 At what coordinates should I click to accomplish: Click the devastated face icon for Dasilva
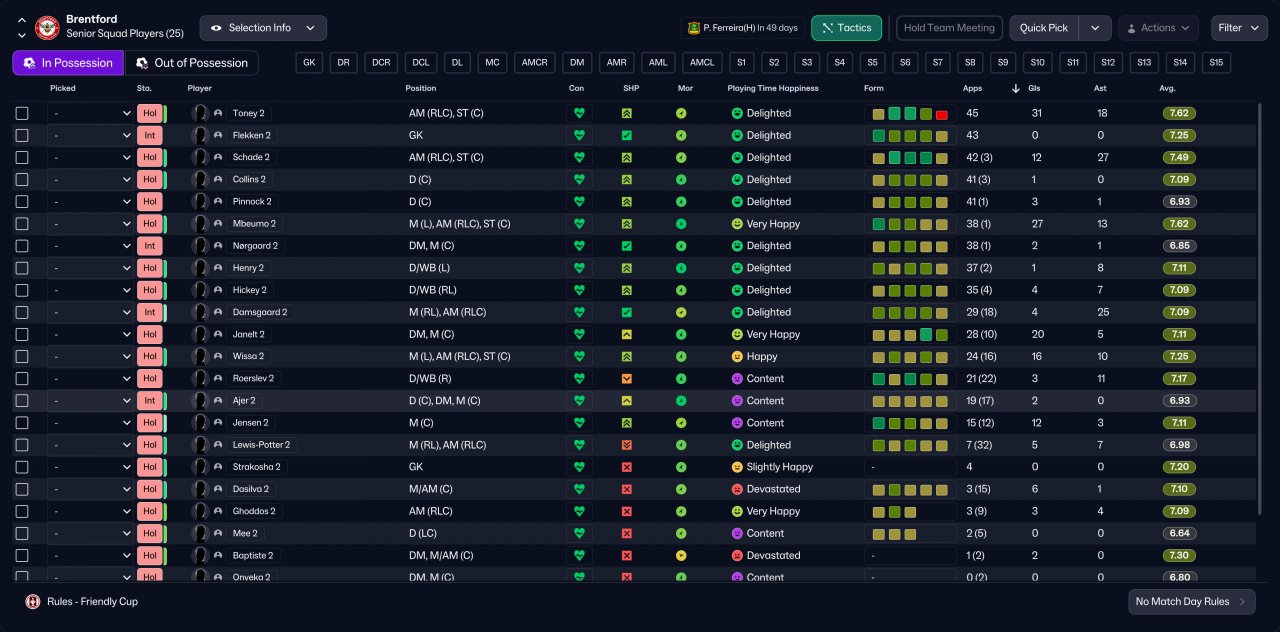click(737, 489)
